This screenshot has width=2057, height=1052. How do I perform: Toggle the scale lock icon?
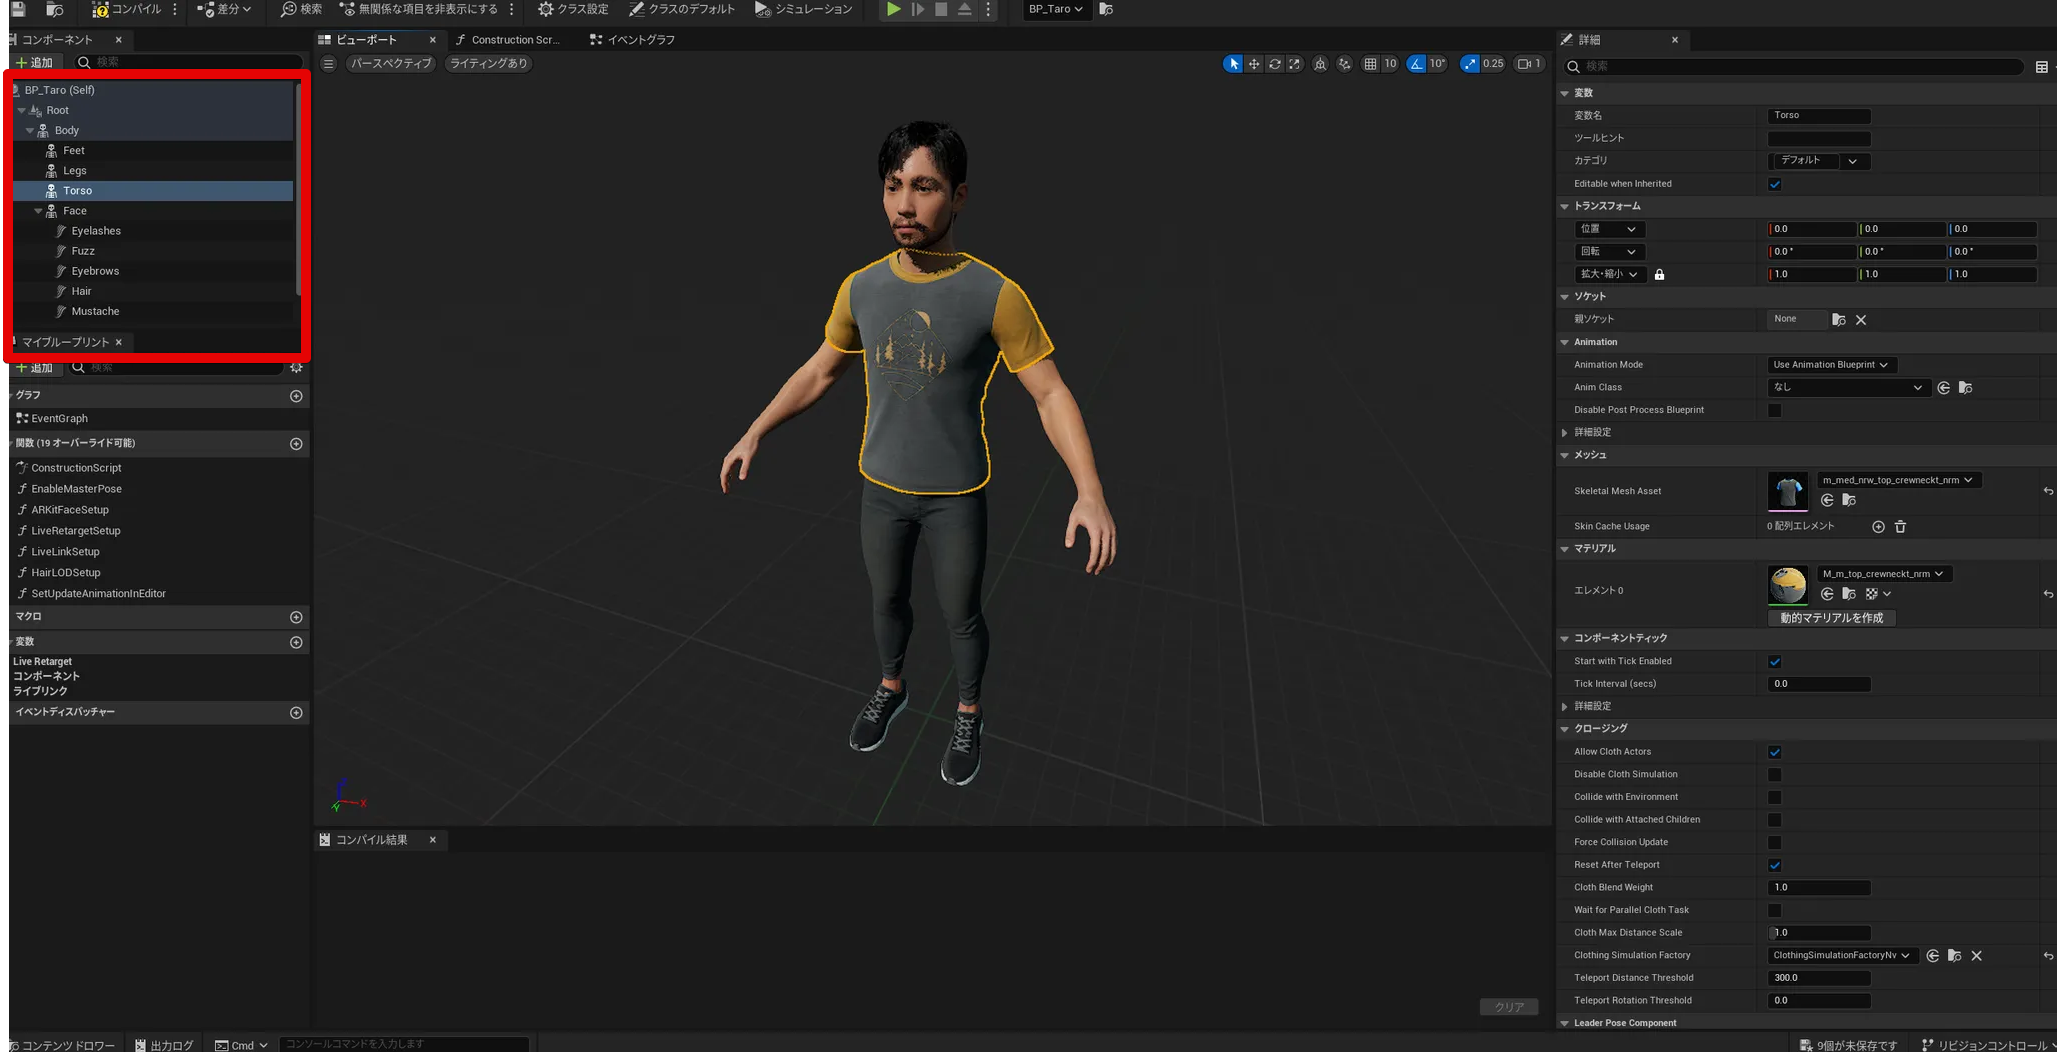click(x=1659, y=275)
